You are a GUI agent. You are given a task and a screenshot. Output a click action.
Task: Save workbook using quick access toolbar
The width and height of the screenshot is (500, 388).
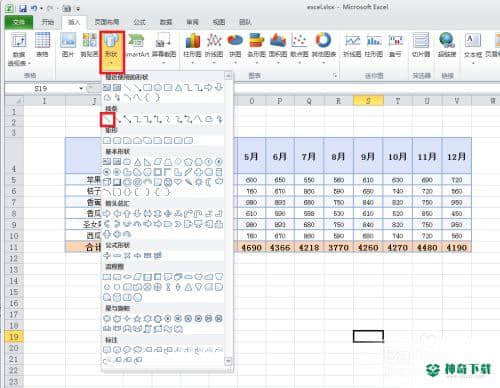[23, 8]
